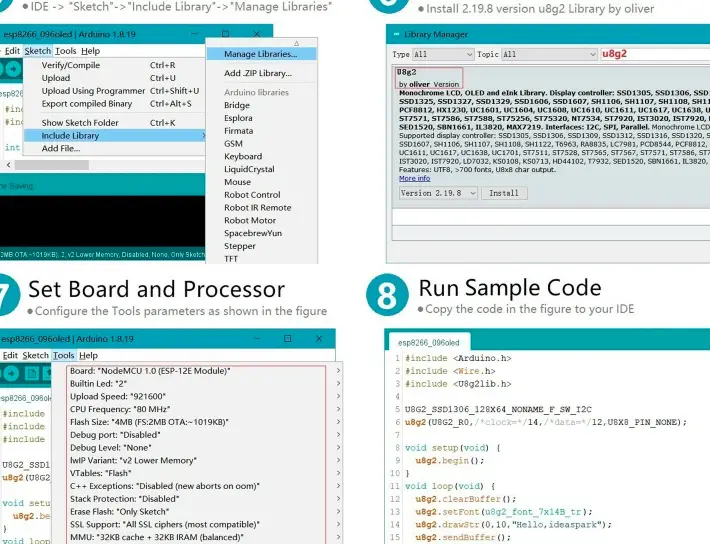Image resolution: width=710 pixels, height=544 pixels.
Task: Select the Keyboard library entry
Action: (x=261, y=156)
